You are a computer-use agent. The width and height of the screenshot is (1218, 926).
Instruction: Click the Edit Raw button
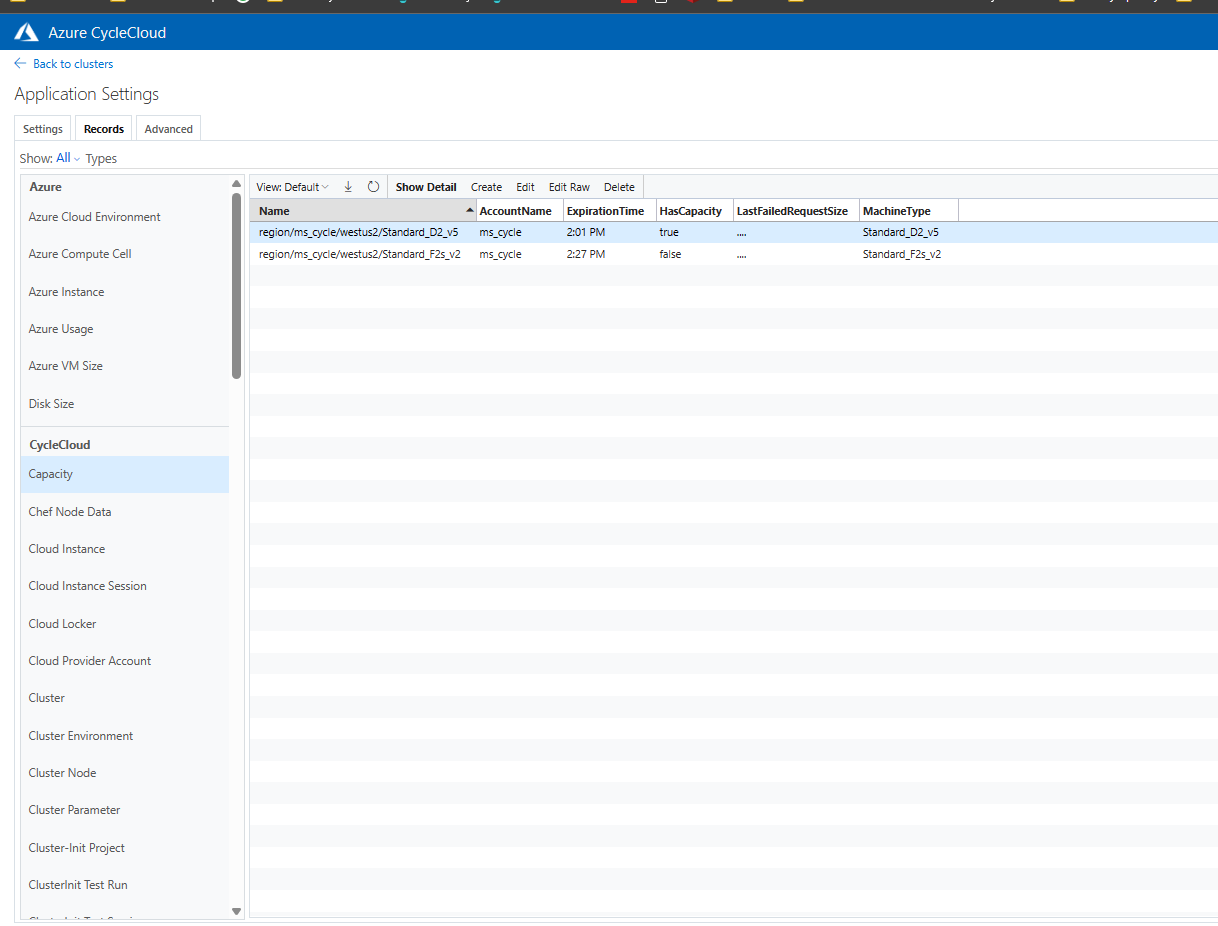coord(569,187)
